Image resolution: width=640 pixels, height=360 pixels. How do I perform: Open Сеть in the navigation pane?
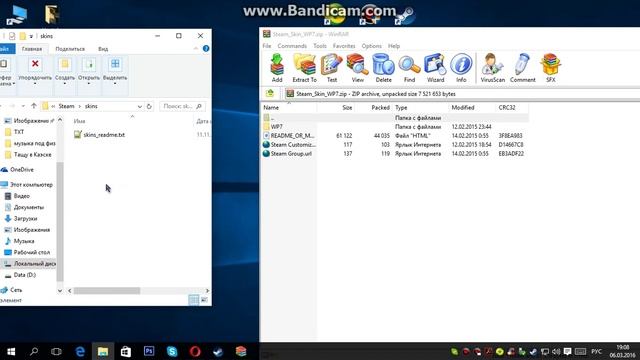click(x=12, y=290)
